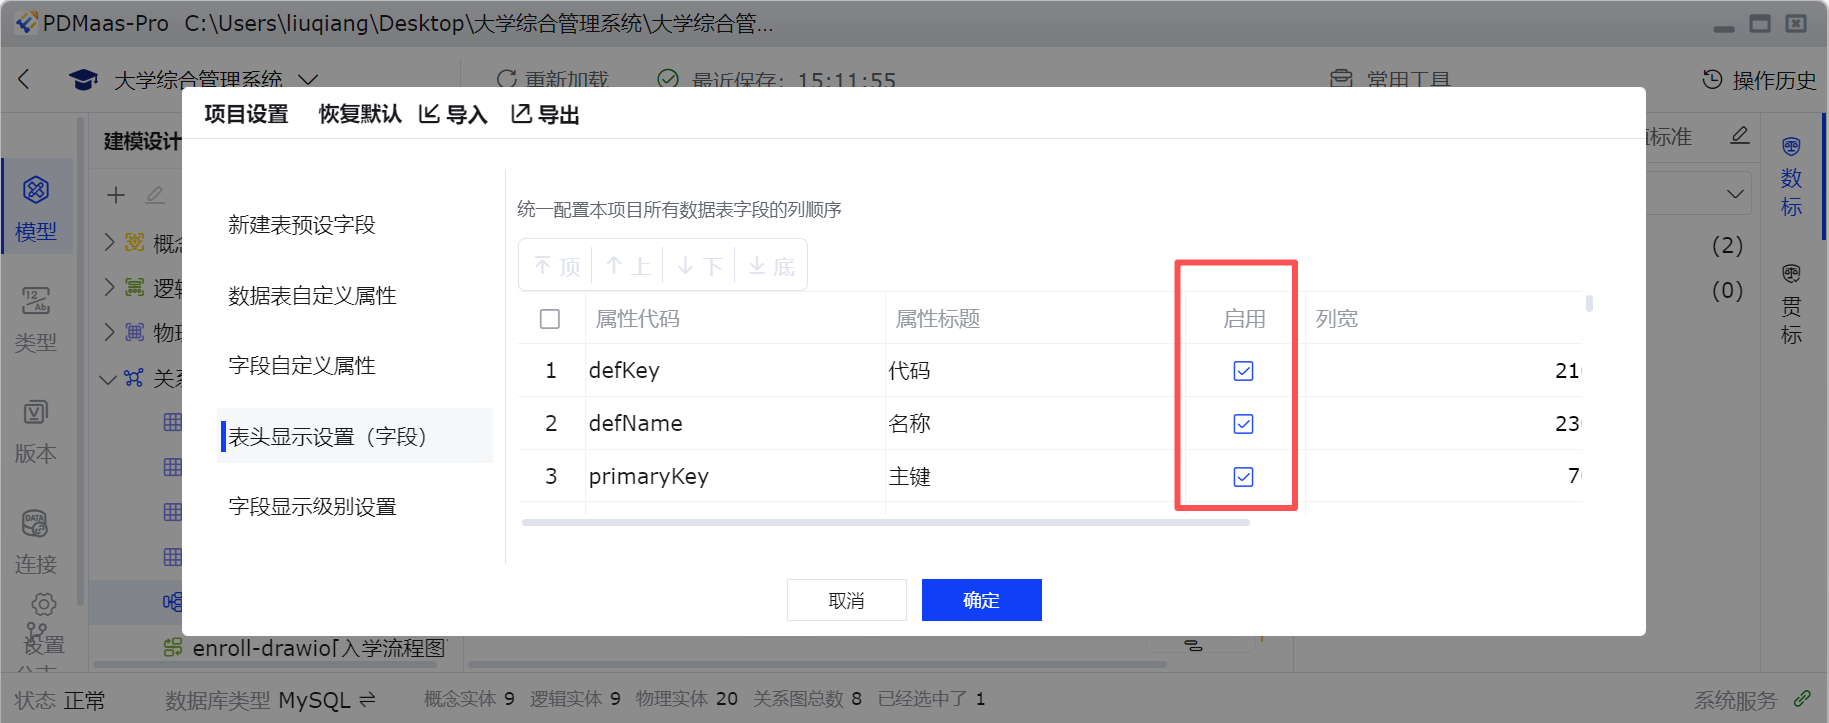Click the 操作历史 history icon
1829x723 pixels.
coord(1713,79)
